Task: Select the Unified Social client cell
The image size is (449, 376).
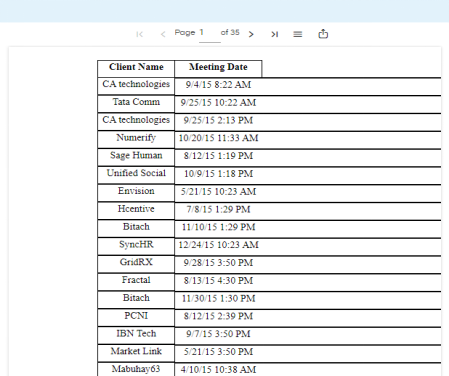Action: click(x=136, y=175)
